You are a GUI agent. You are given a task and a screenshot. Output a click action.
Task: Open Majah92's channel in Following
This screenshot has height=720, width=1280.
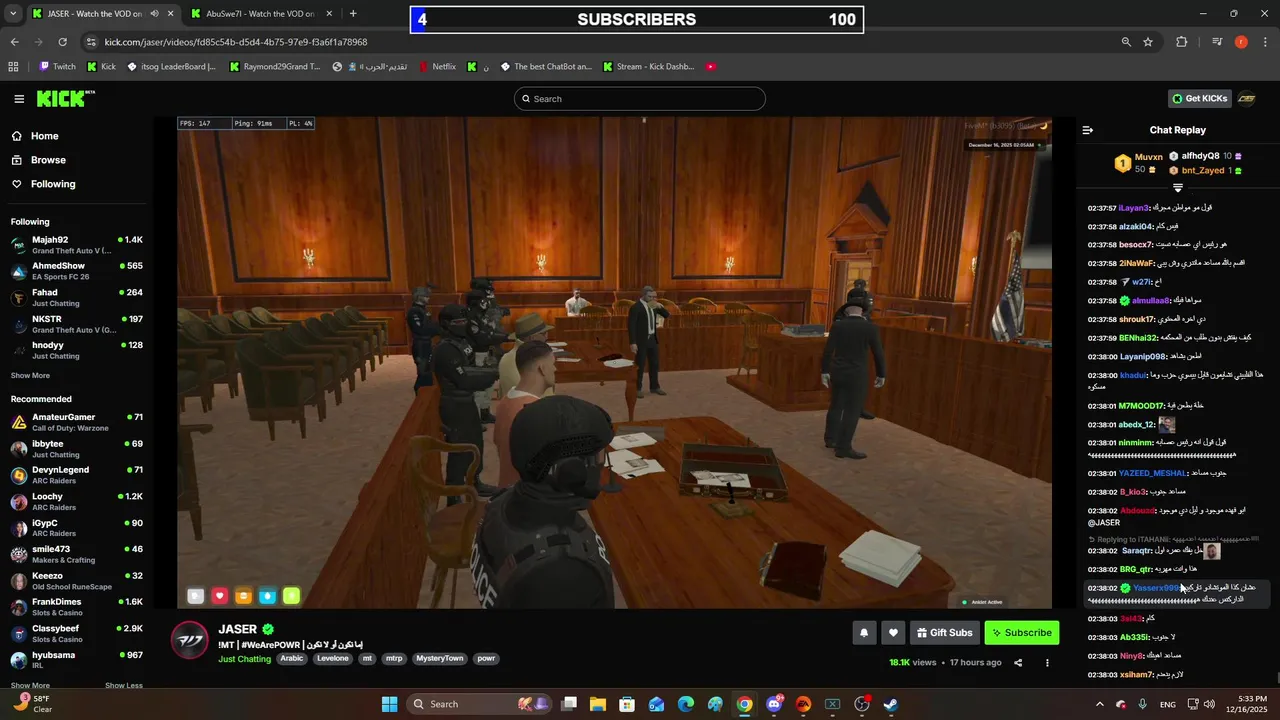click(76, 245)
